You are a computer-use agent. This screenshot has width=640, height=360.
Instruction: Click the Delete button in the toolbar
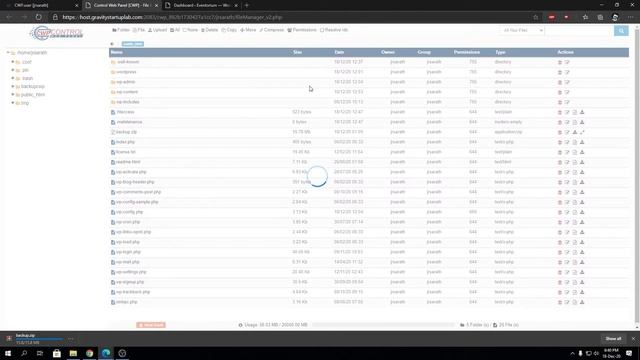[x=209, y=30]
